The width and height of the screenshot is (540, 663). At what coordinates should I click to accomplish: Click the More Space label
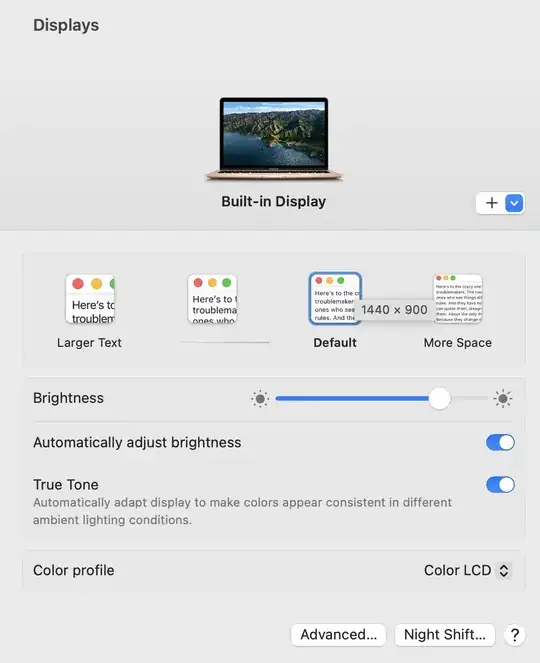pyautogui.click(x=458, y=342)
